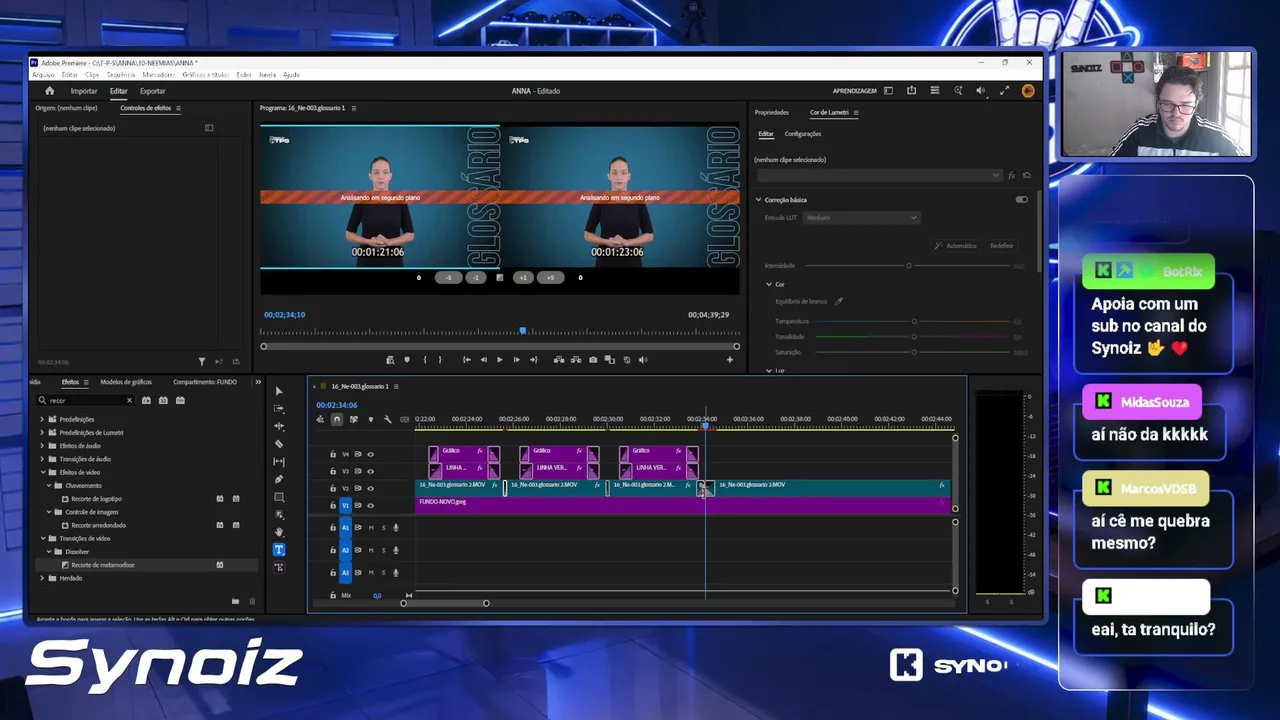
Task: Click the new bin folder icon in Efeitos
Action: [x=235, y=601]
